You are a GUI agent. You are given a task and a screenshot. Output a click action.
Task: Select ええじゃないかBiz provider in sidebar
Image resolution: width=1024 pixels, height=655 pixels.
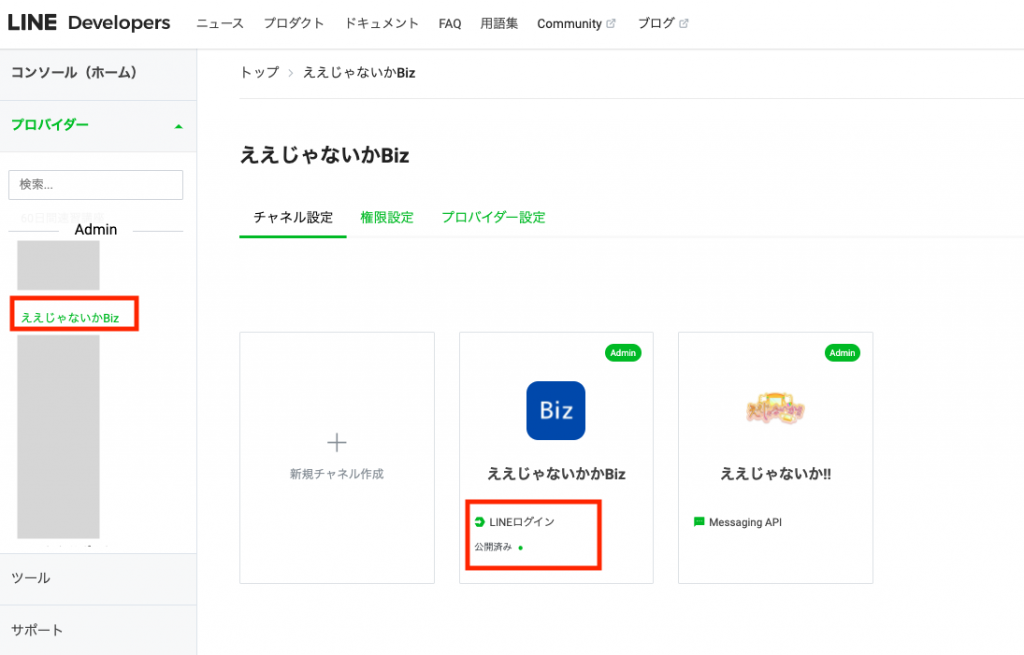(71, 318)
